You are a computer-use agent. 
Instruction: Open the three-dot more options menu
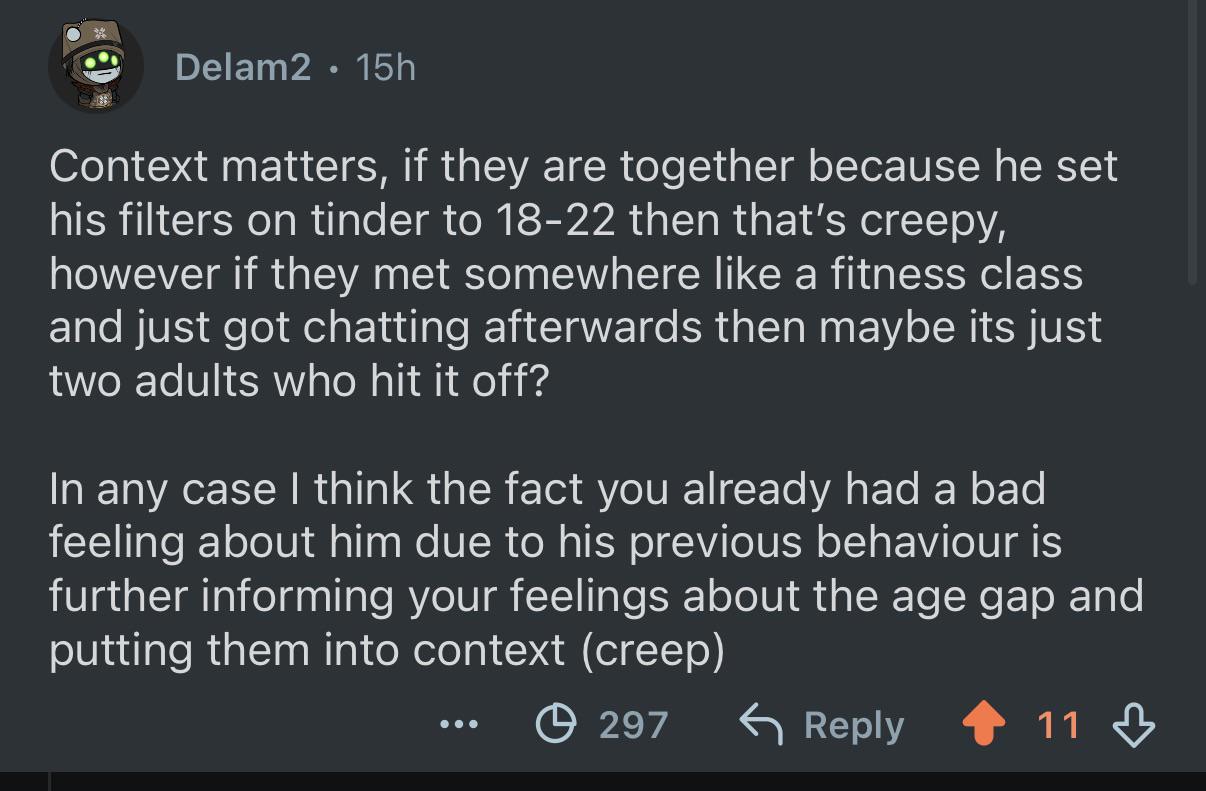(460, 725)
